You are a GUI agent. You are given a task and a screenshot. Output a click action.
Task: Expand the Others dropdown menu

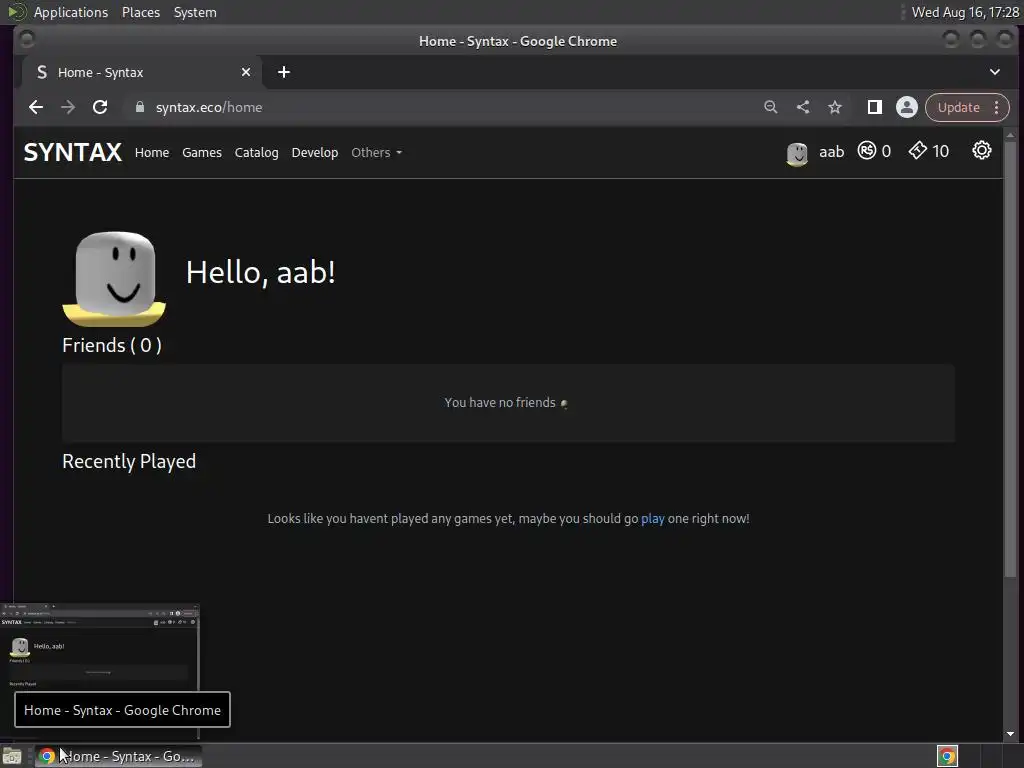[377, 152]
